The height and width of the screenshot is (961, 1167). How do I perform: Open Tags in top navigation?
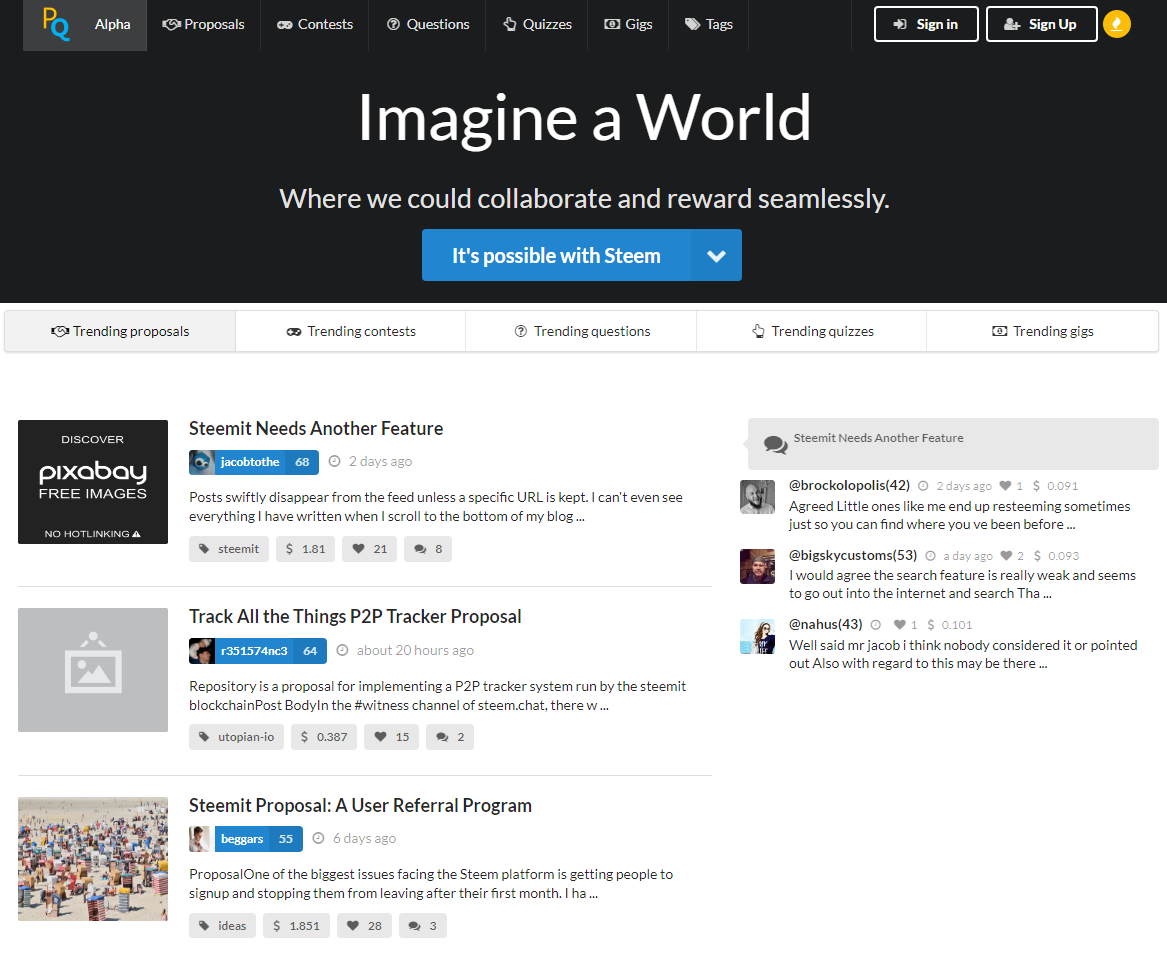(x=709, y=25)
